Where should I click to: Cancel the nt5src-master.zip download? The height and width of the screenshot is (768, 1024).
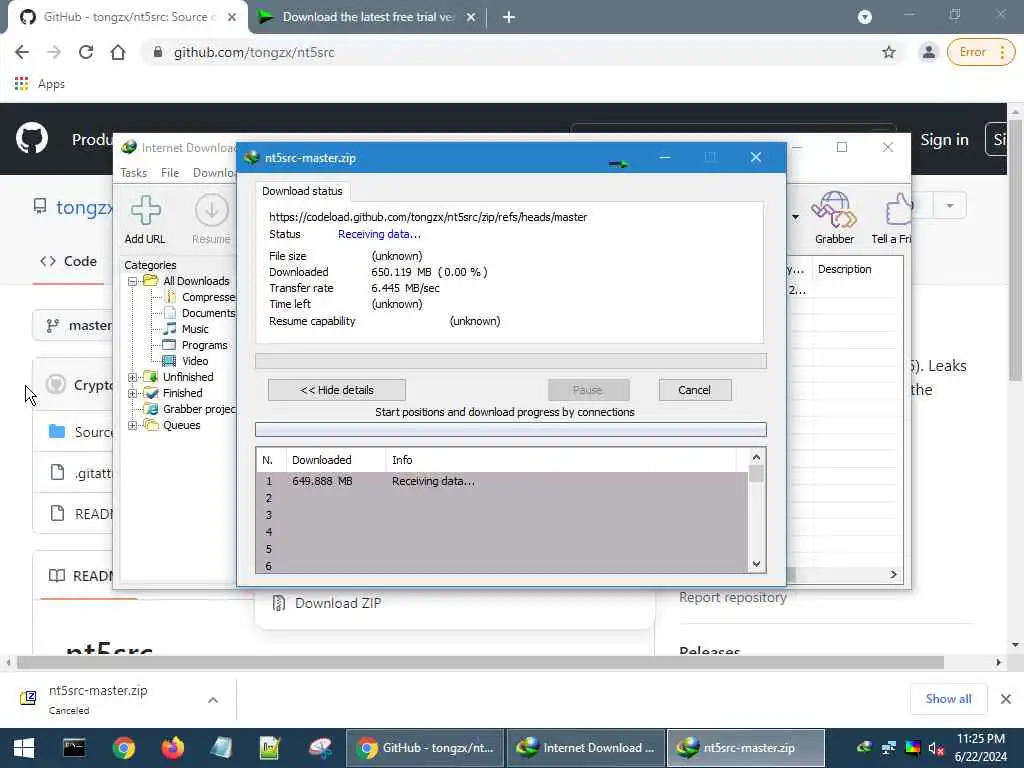694,390
